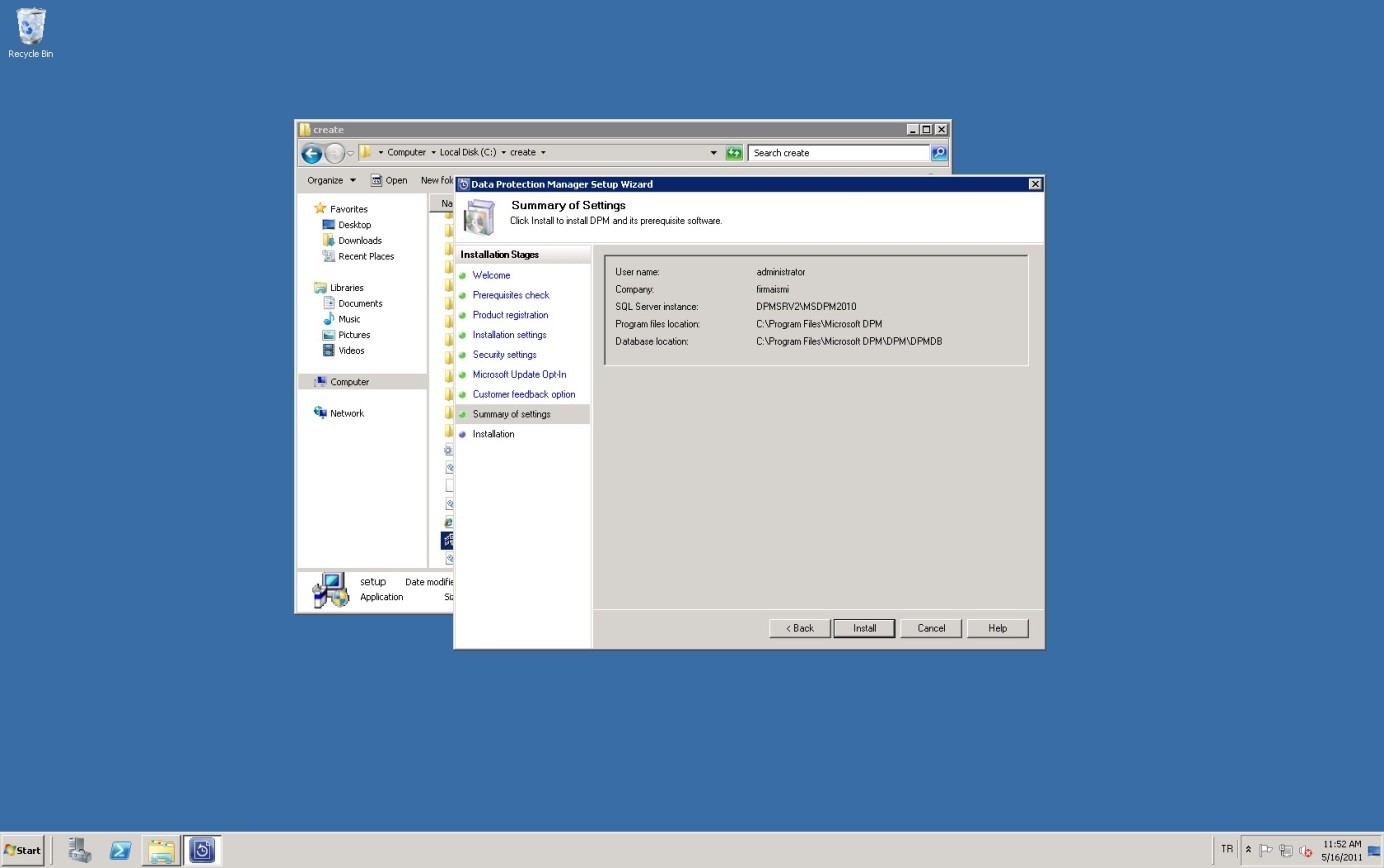Open Action Center flag in system tray

1266,851
